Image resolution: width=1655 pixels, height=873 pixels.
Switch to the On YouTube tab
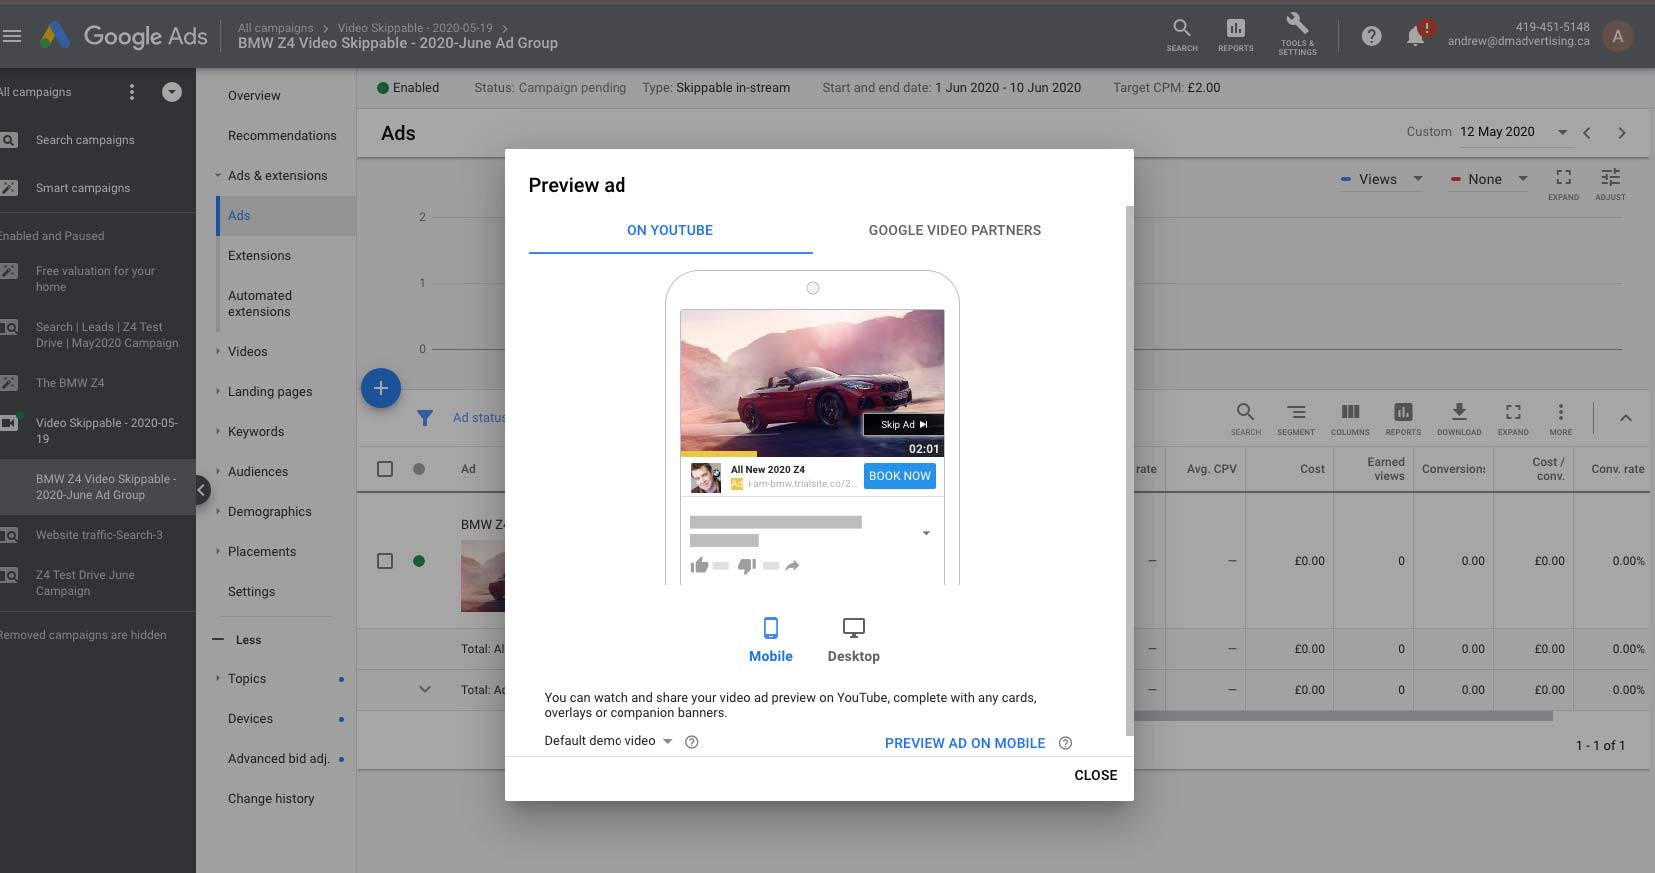[x=670, y=230]
